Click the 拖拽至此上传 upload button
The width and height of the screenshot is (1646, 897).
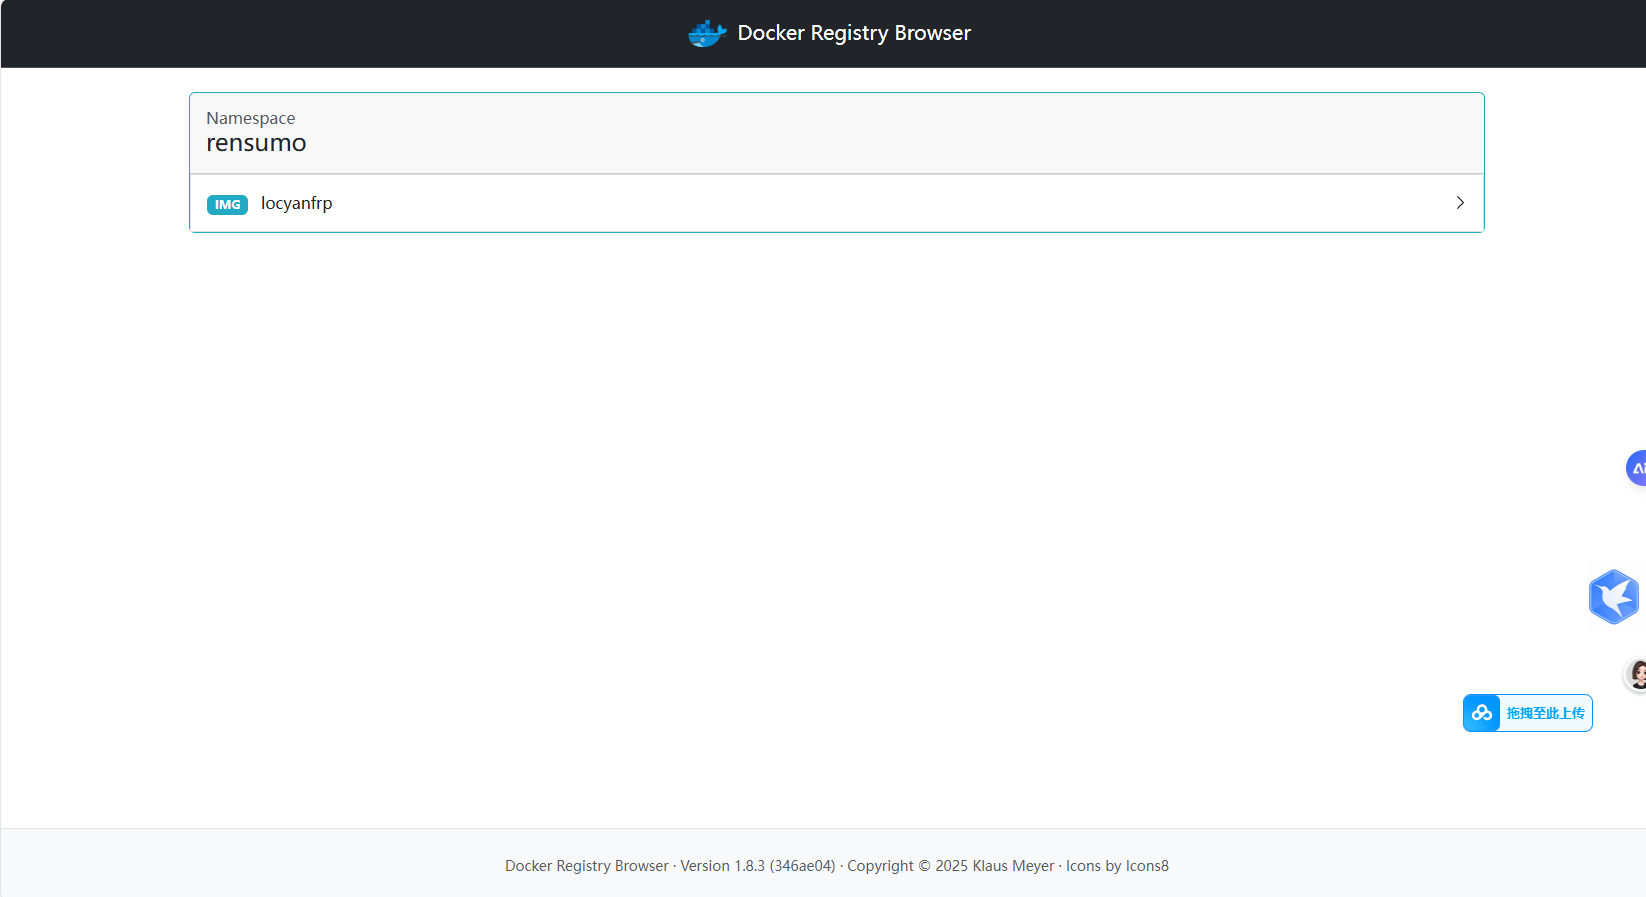click(1528, 713)
